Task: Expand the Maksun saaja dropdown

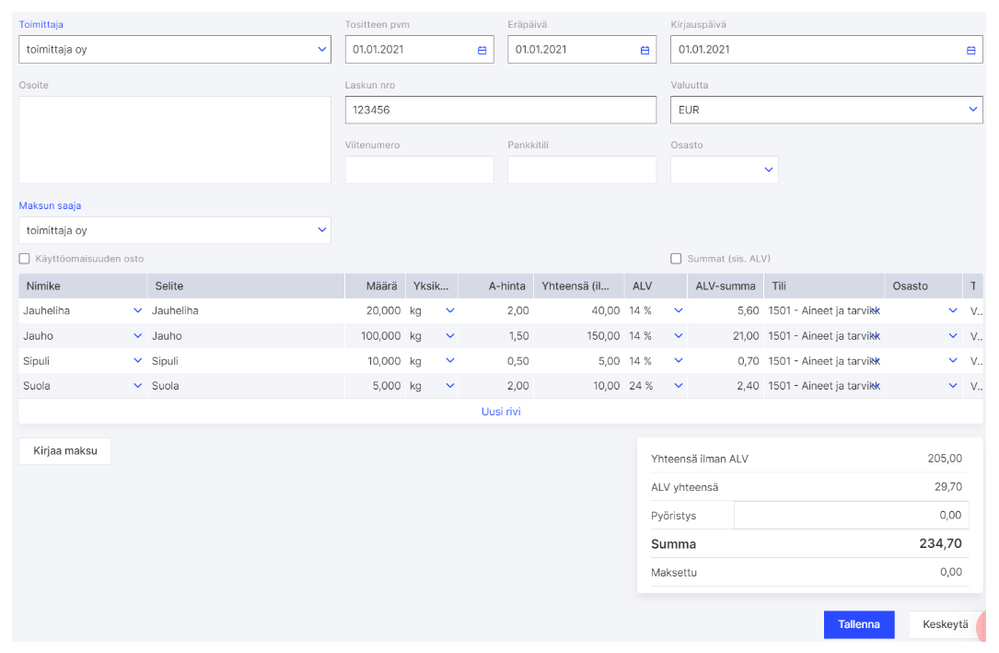Action: tap(322, 230)
